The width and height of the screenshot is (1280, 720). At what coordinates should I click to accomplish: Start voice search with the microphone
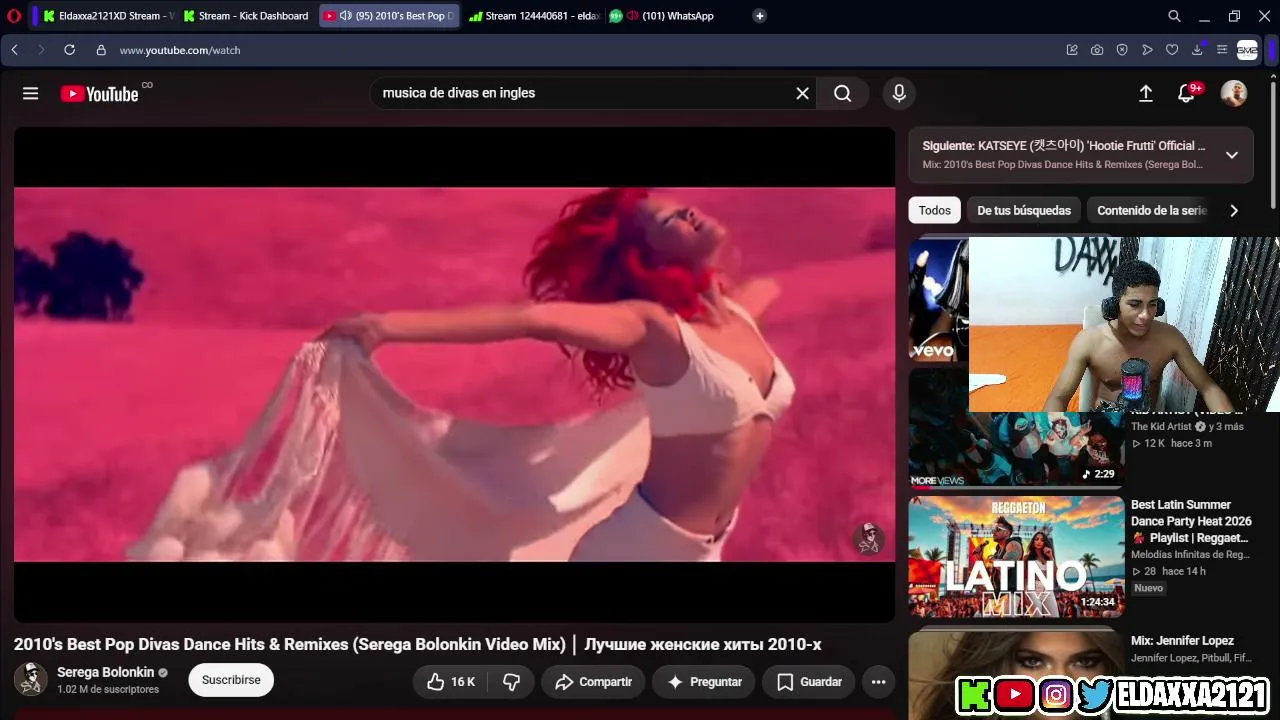[x=899, y=93]
